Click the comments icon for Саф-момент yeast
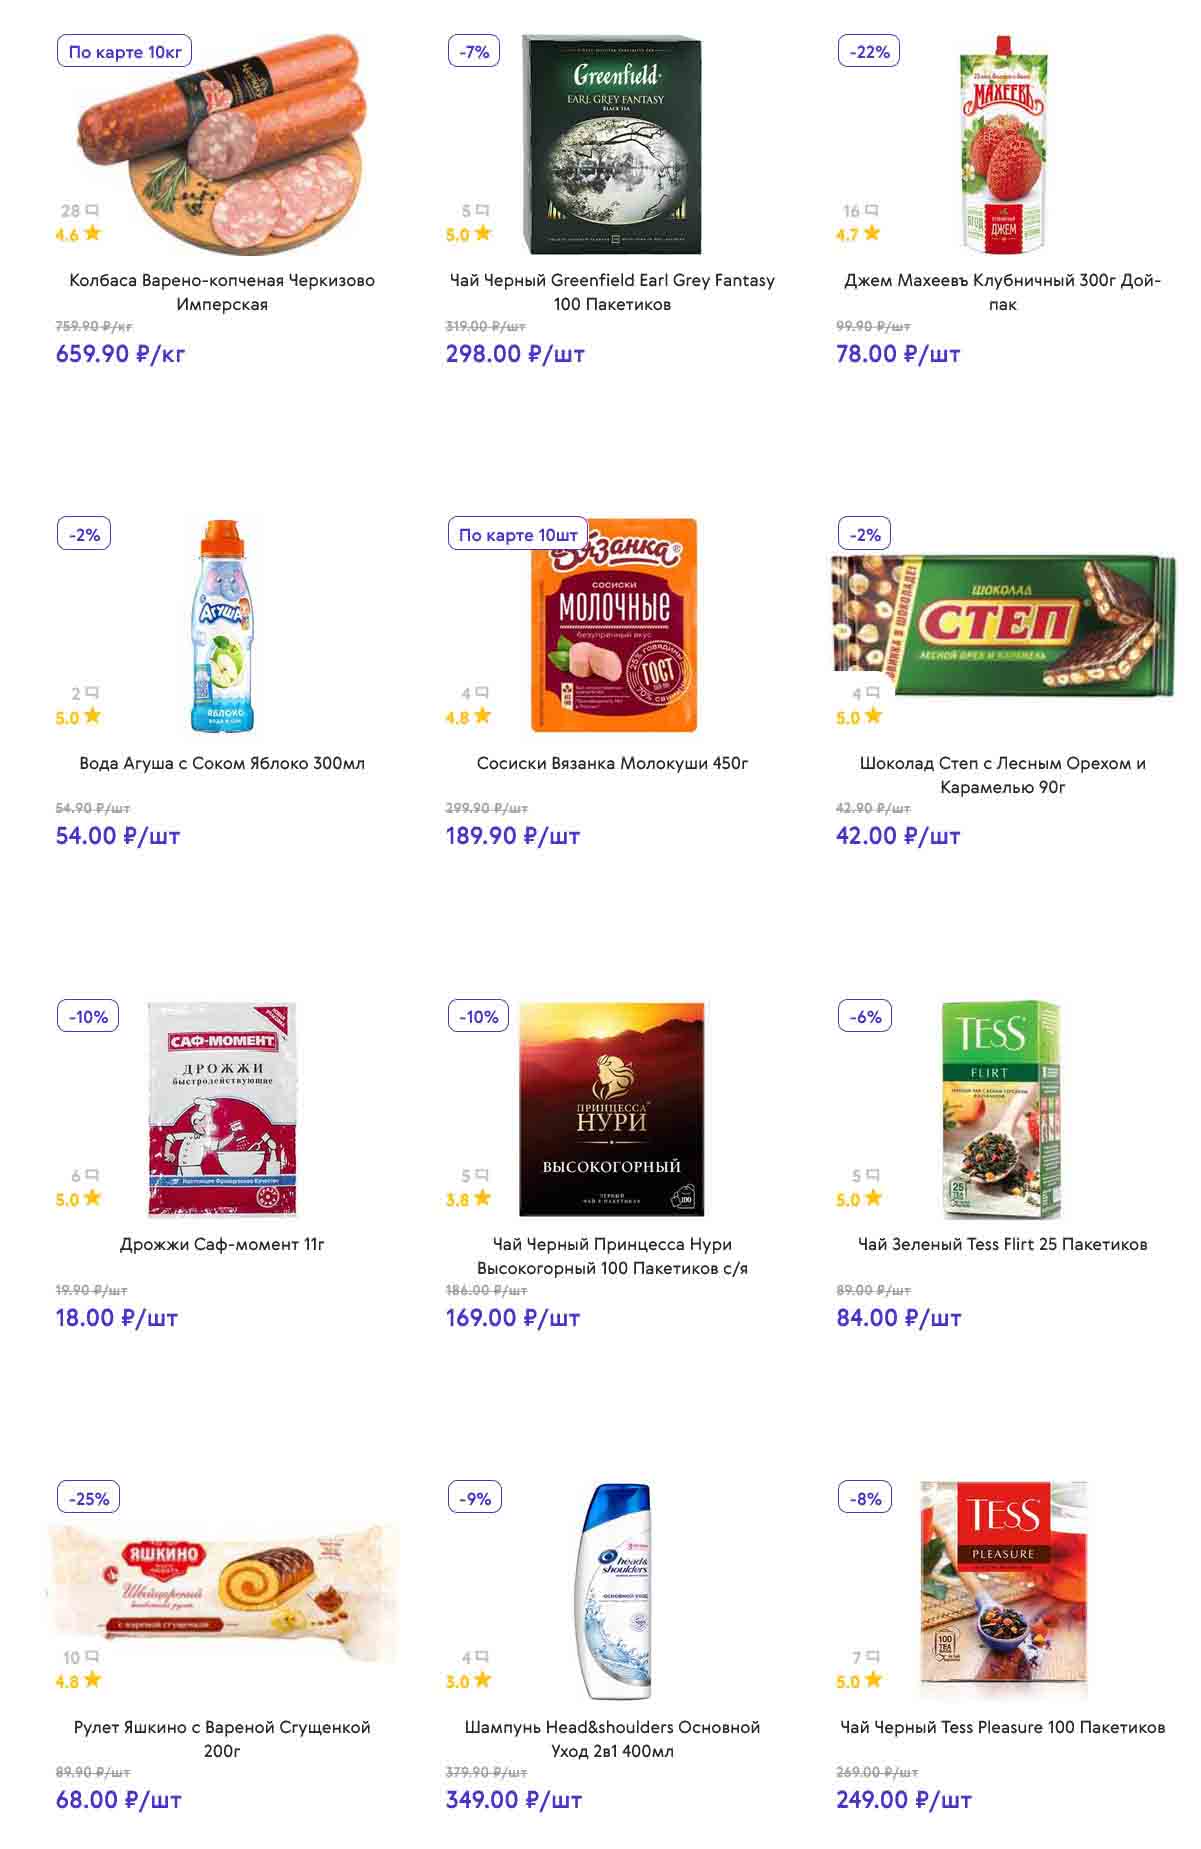Screen dimensions: 1201x1849 click(92, 1175)
